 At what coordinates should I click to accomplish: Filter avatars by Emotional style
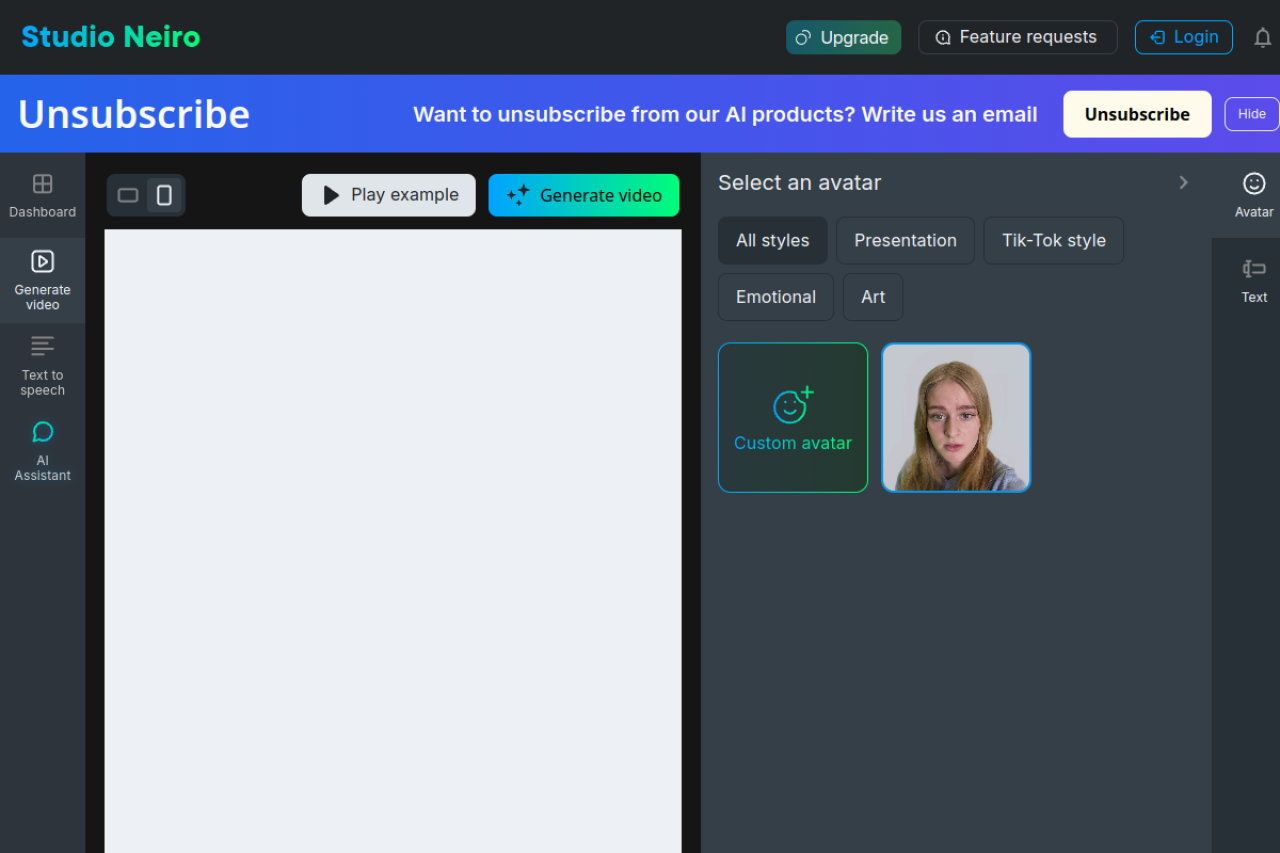tap(776, 297)
